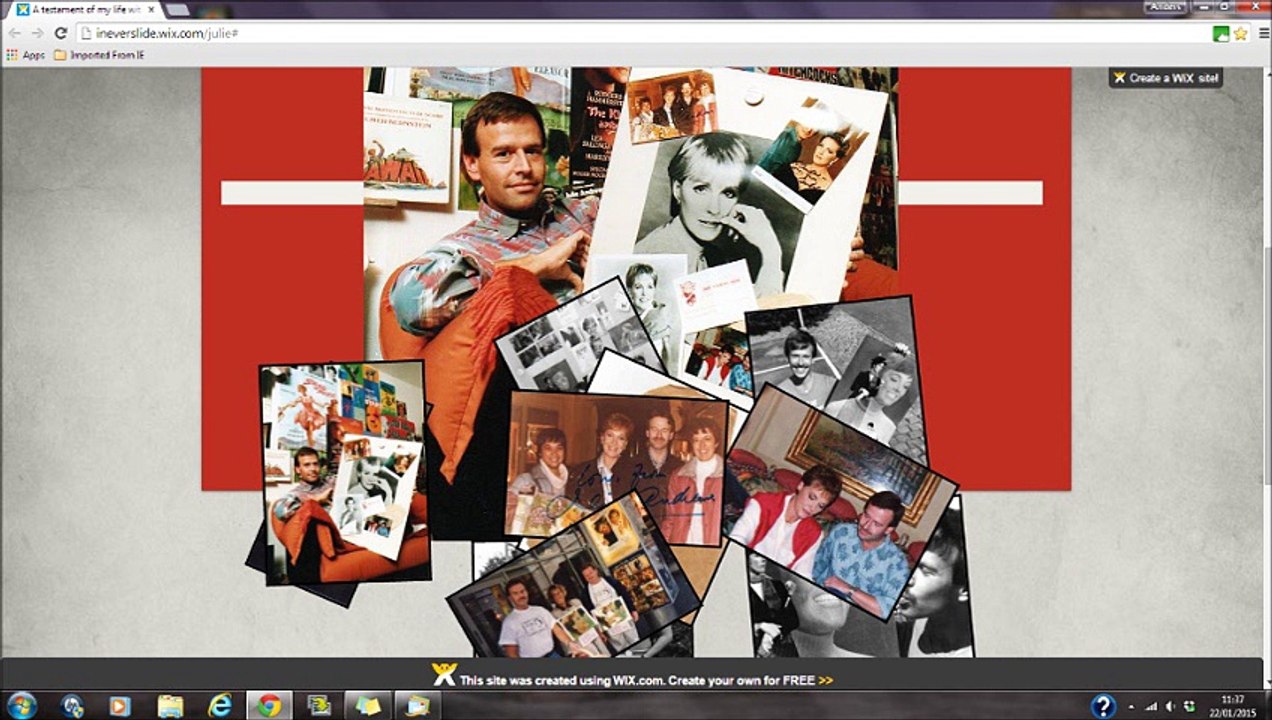Open a new browser tab
The height and width of the screenshot is (720, 1272).
coord(178,10)
